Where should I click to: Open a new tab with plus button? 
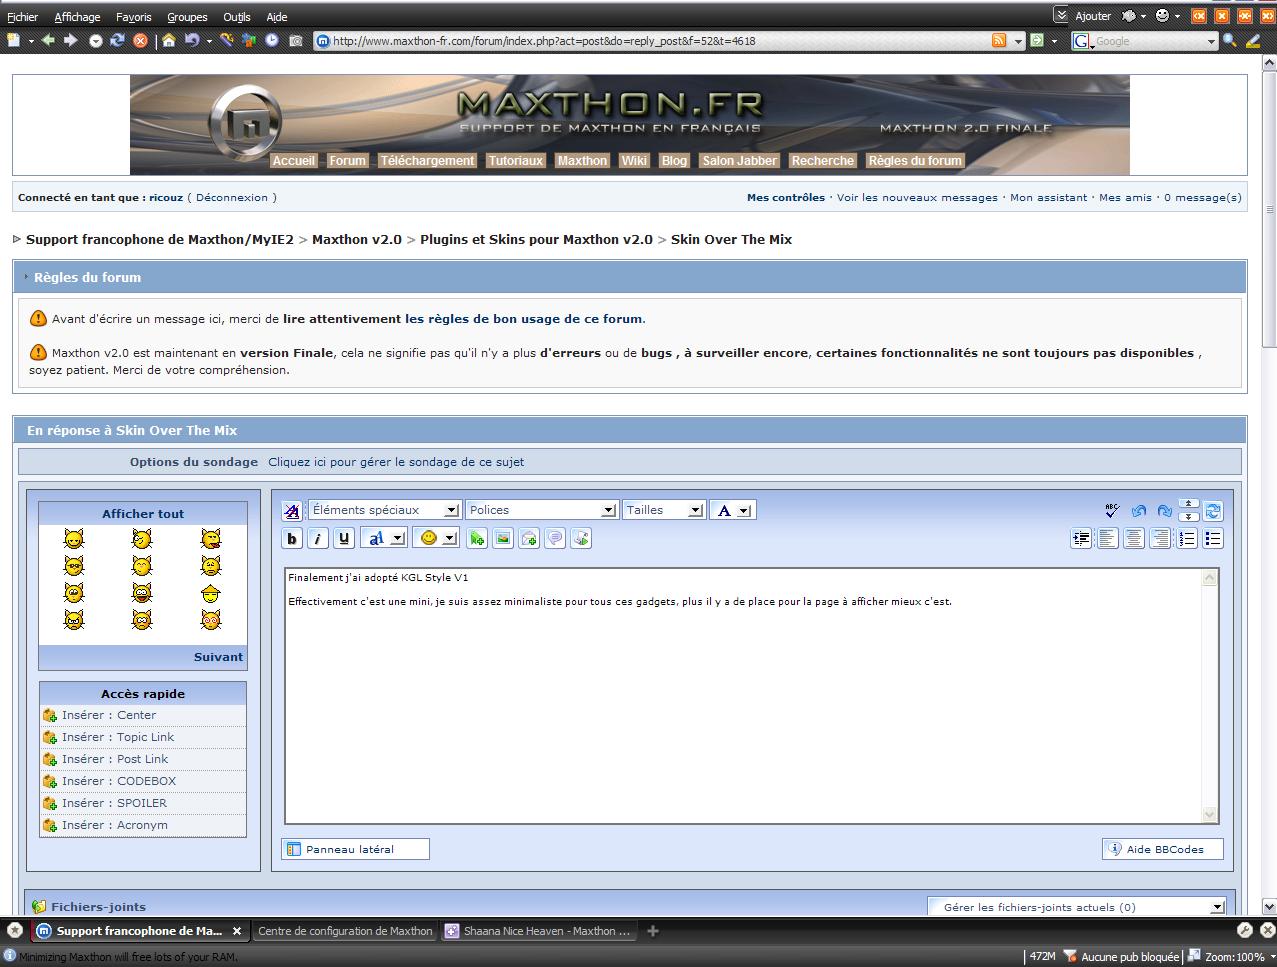[x=653, y=931]
